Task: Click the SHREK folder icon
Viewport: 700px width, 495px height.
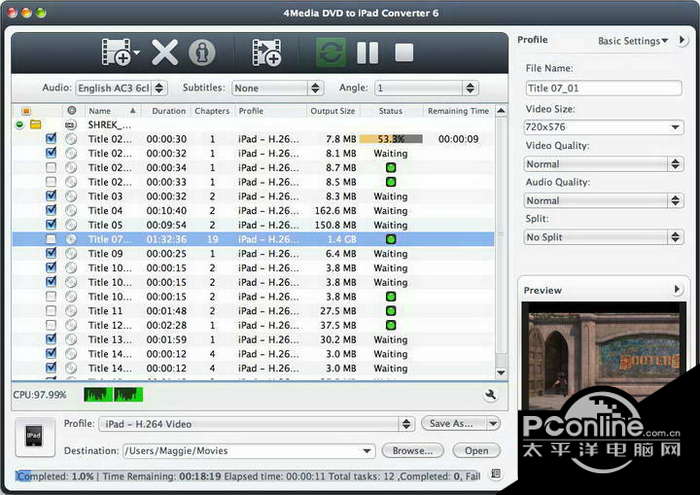Action: (x=36, y=124)
